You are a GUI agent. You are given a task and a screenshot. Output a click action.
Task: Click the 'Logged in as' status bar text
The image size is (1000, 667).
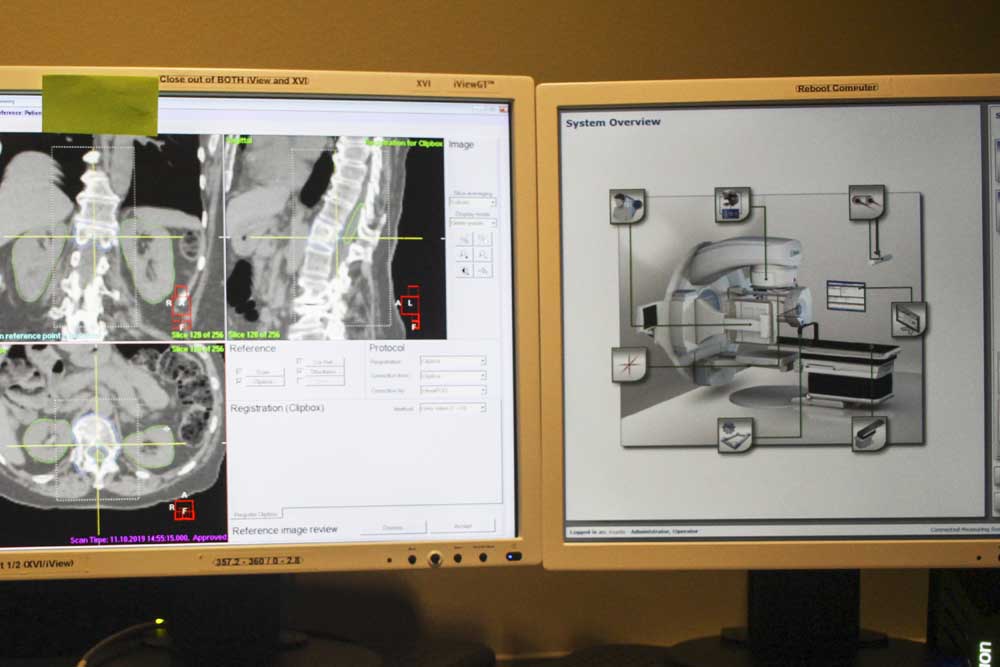pos(633,531)
